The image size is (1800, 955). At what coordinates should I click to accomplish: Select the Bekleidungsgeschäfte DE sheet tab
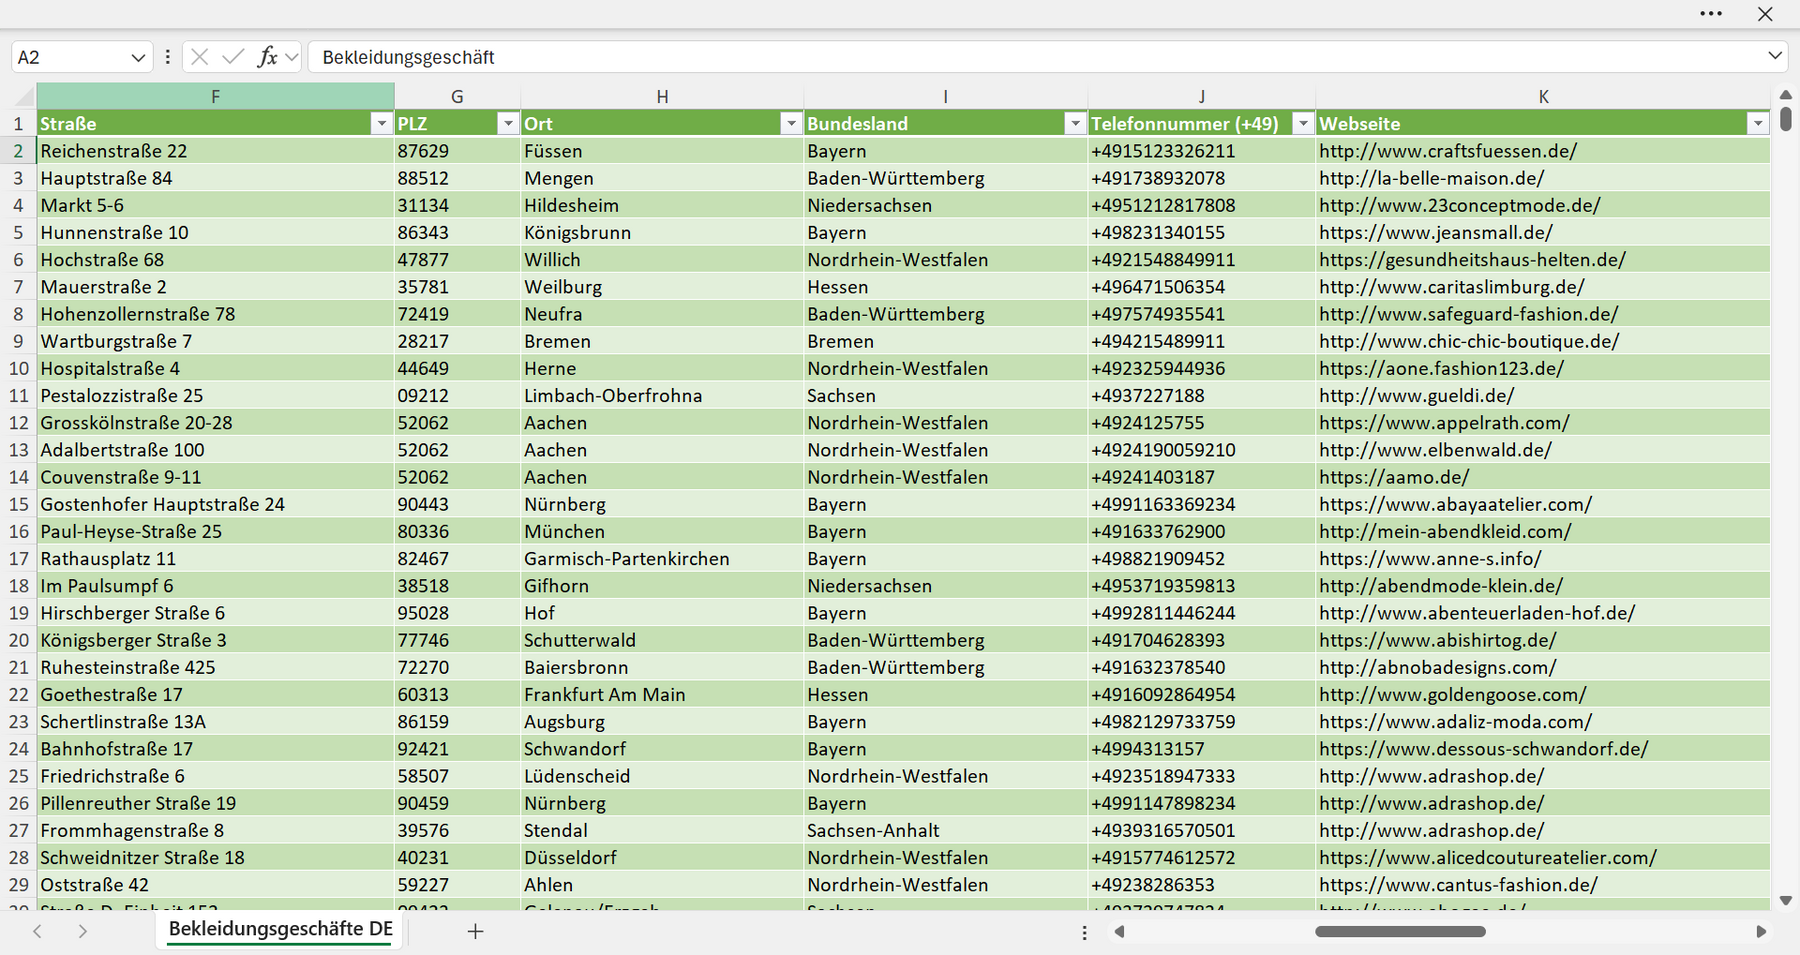click(280, 929)
